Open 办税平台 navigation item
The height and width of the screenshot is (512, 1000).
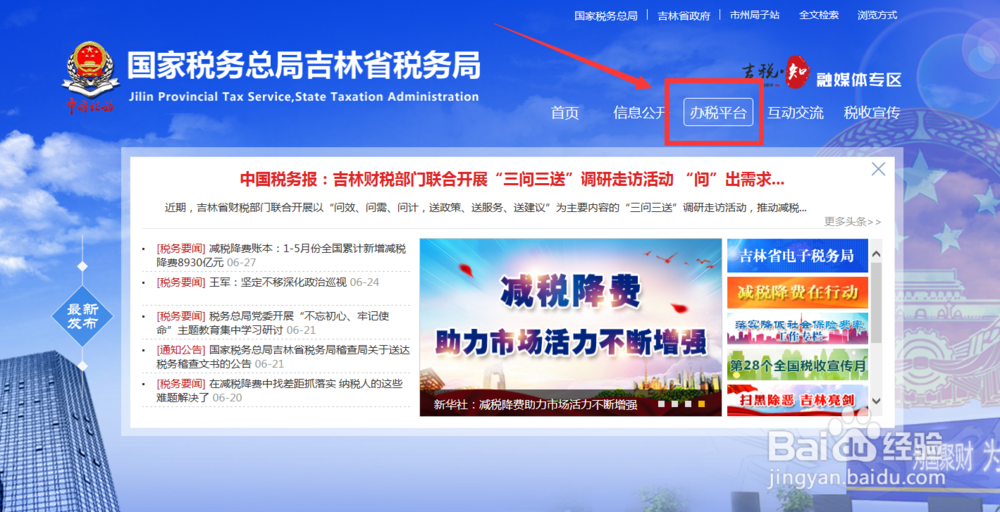point(717,113)
